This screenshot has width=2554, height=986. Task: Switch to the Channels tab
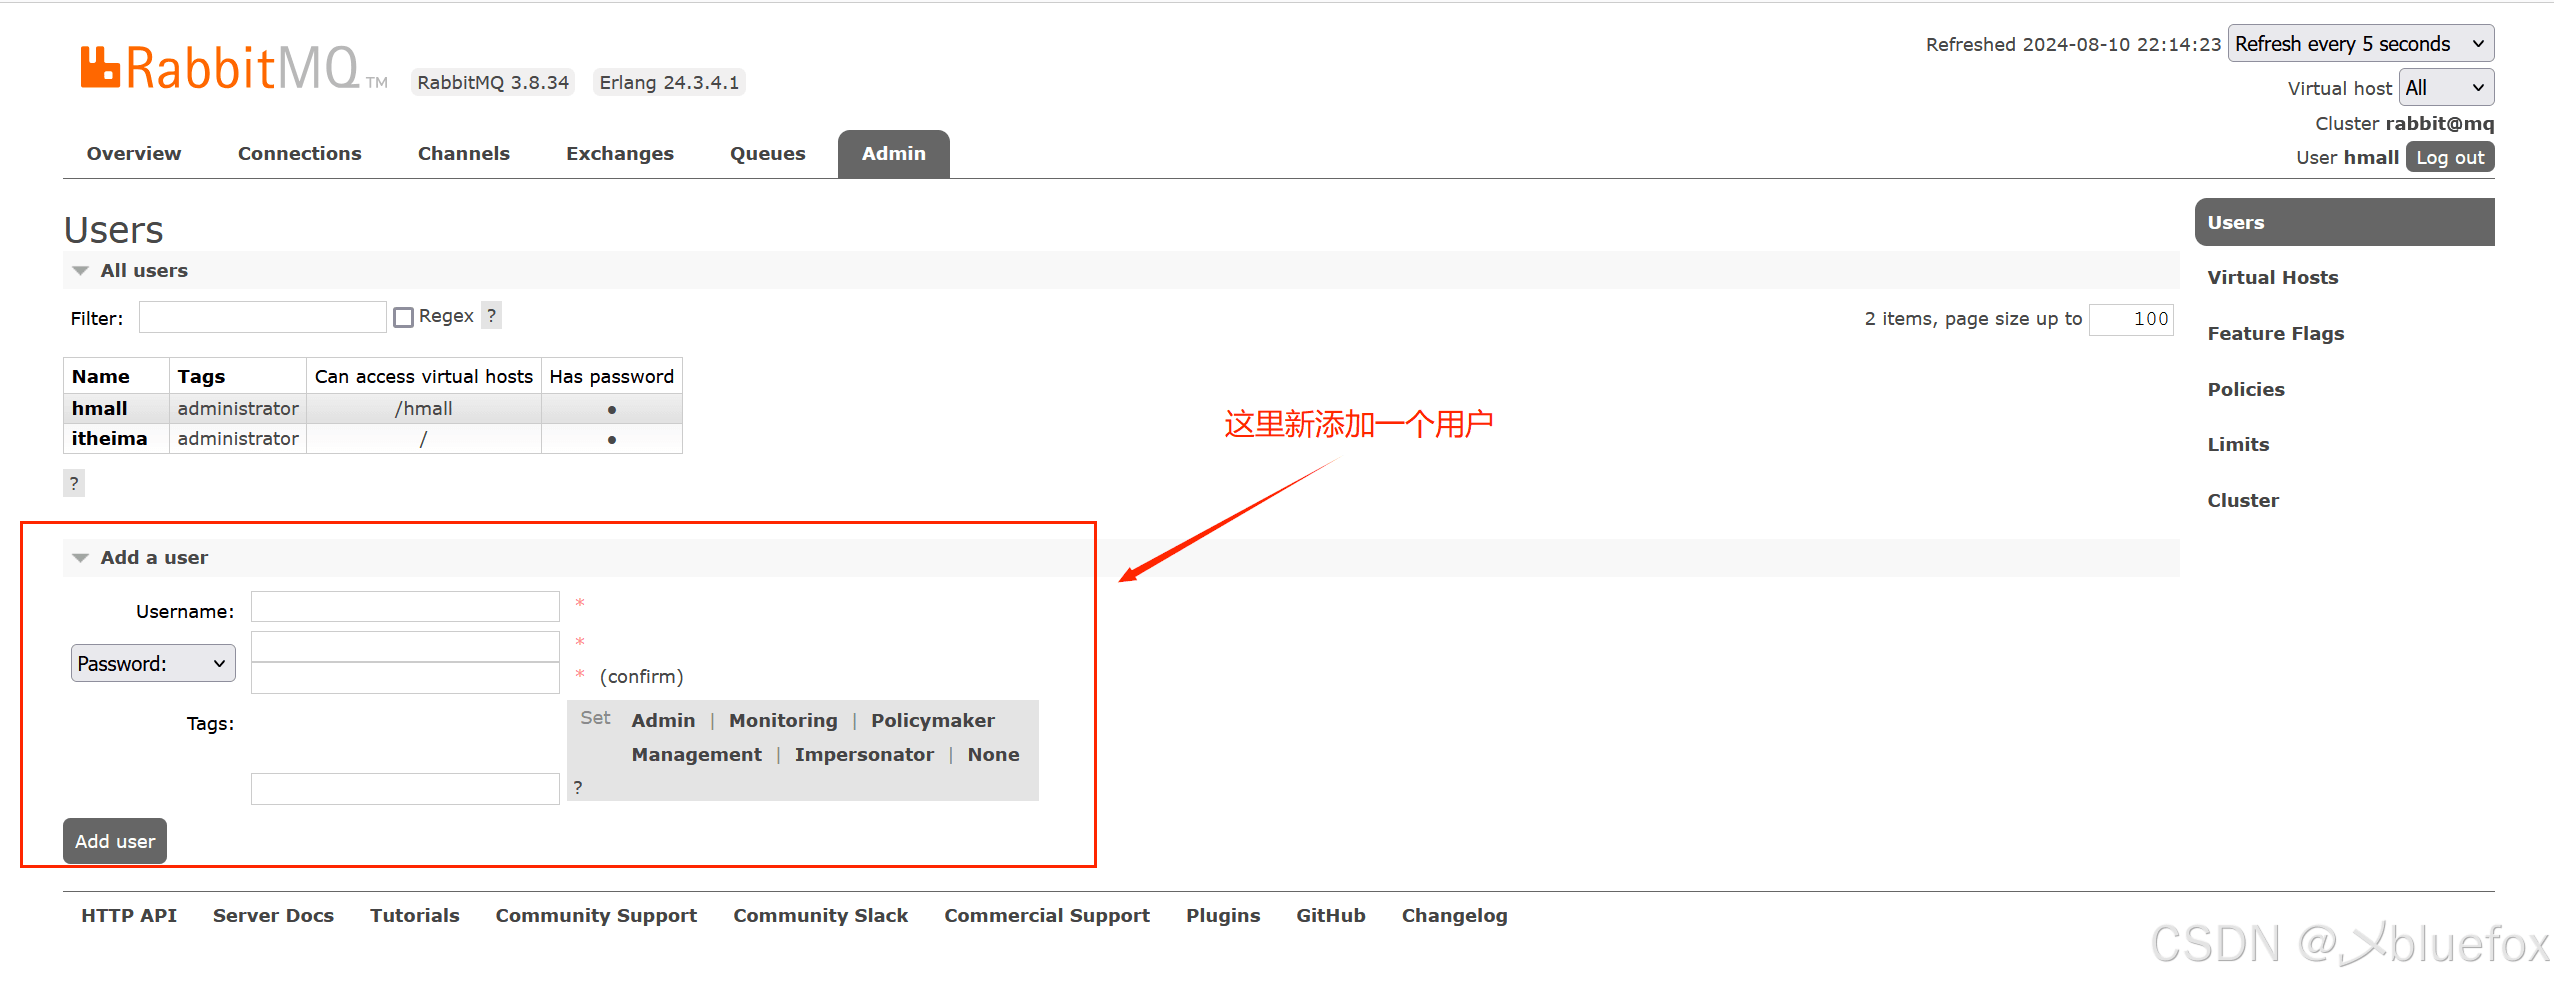tap(464, 153)
